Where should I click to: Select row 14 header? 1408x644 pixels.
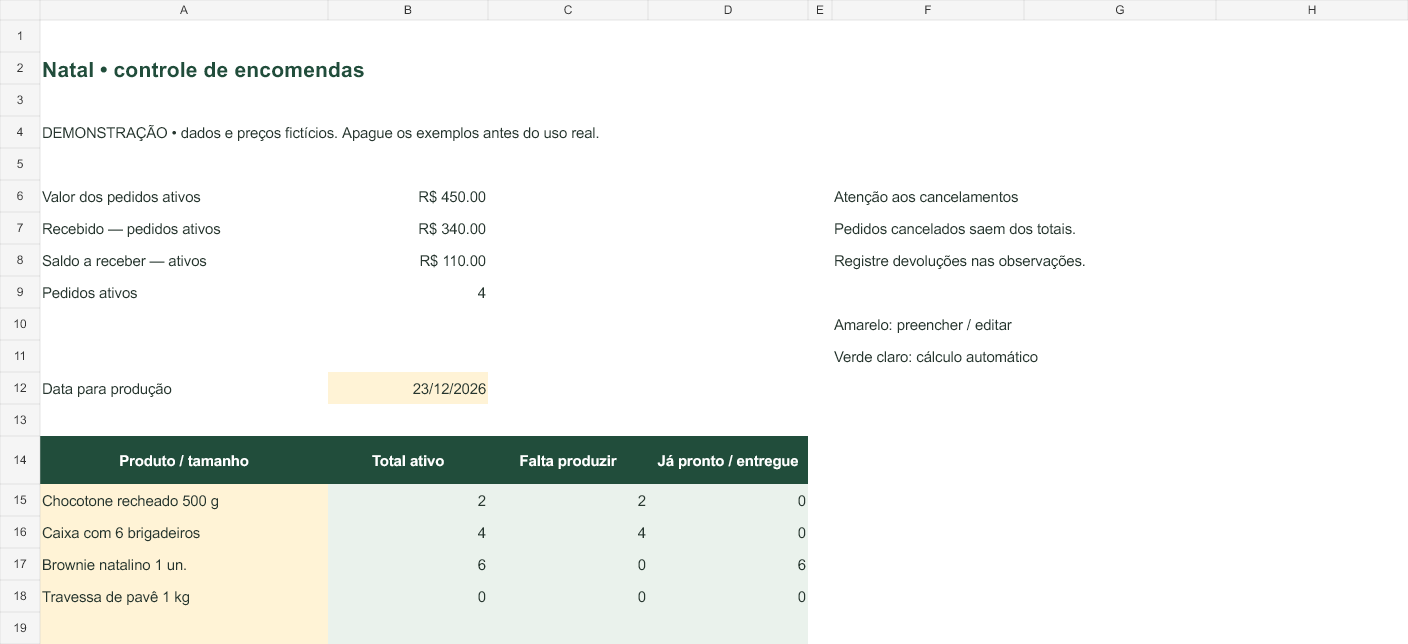pos(20,460)
